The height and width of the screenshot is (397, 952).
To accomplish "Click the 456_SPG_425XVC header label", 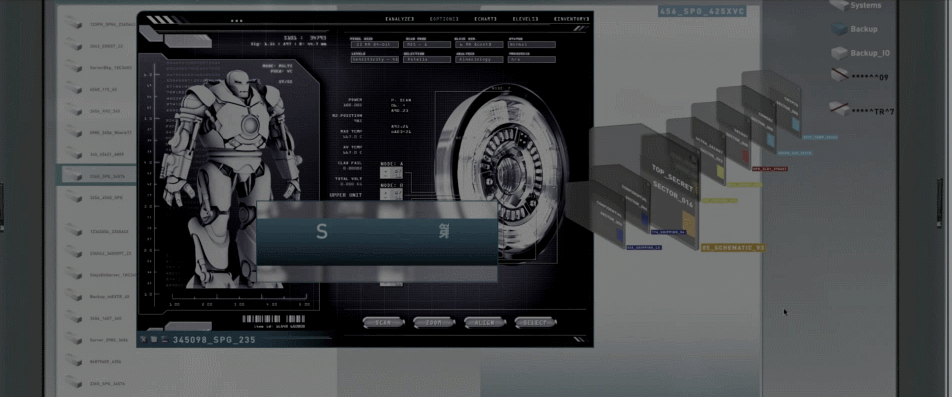I will point(701,11).
